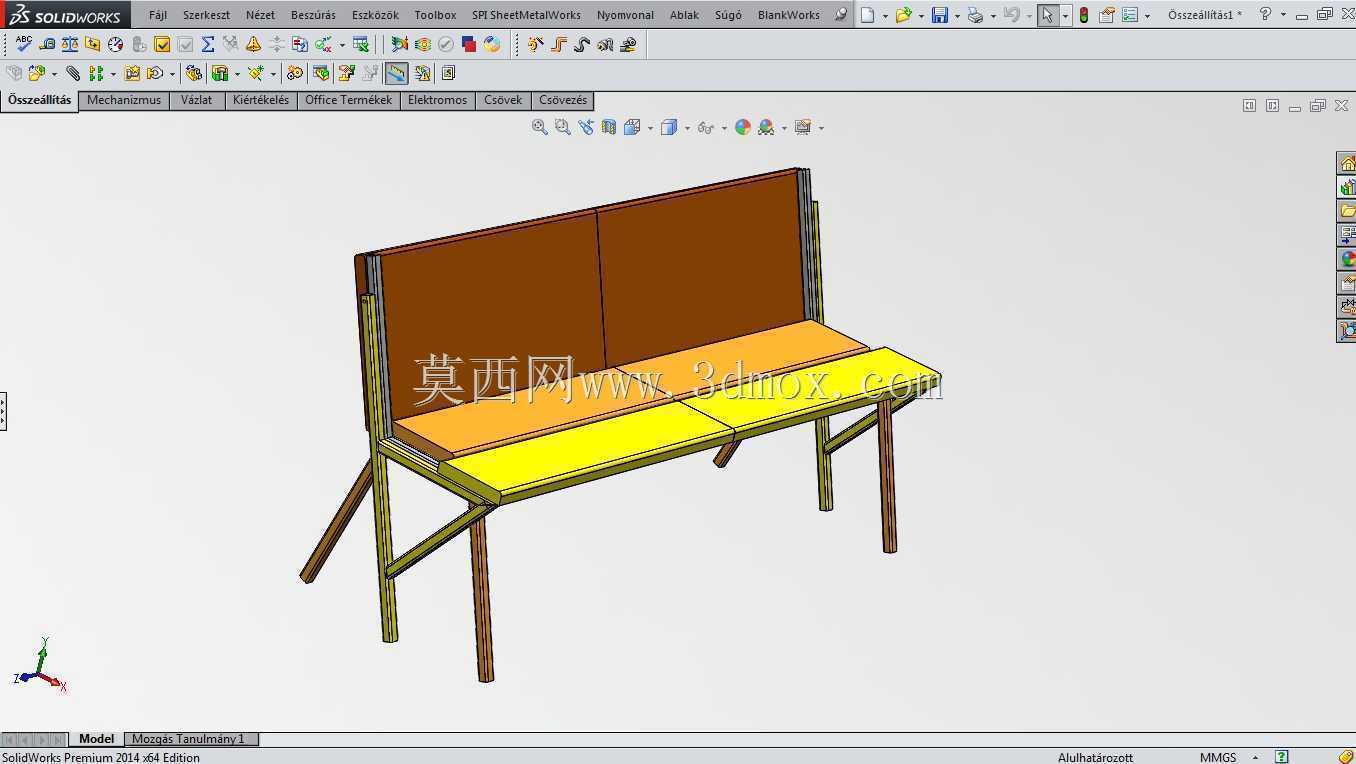The height and width of the screenshot is (764, 1356).
Task: Switch to the Vázlat tab
Action: tap(197, 100)
